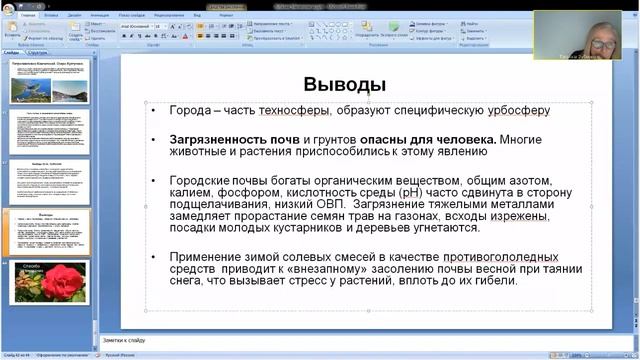Open the Layout (Макет) dropdown
The height and width of the screenshot is (360, 640).
[x=94, y=24]
